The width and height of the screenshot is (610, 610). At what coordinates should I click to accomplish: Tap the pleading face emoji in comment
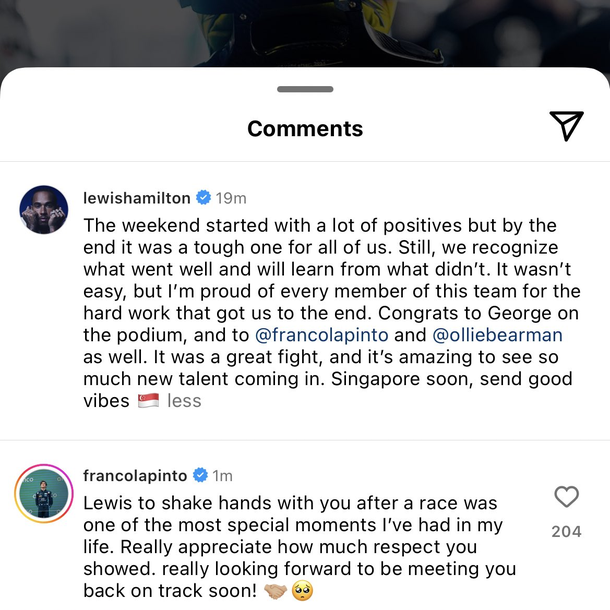coord(303,591)
